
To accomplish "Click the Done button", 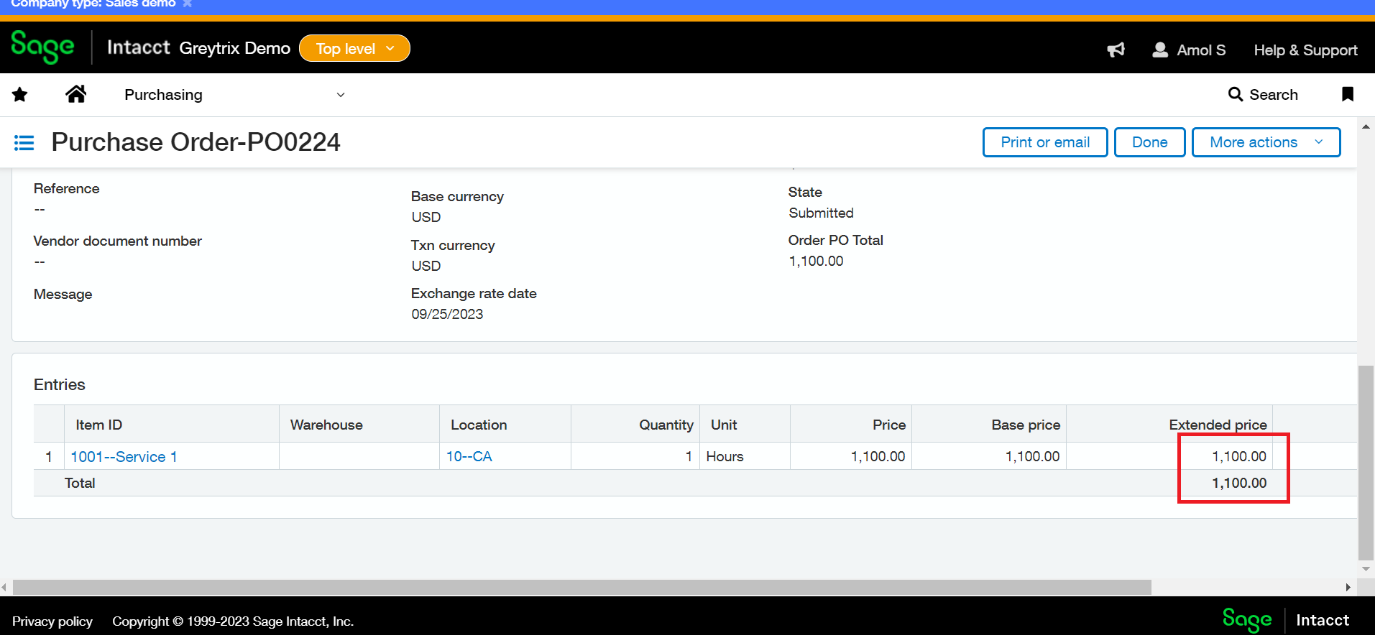I will [x=1150, y=142].
